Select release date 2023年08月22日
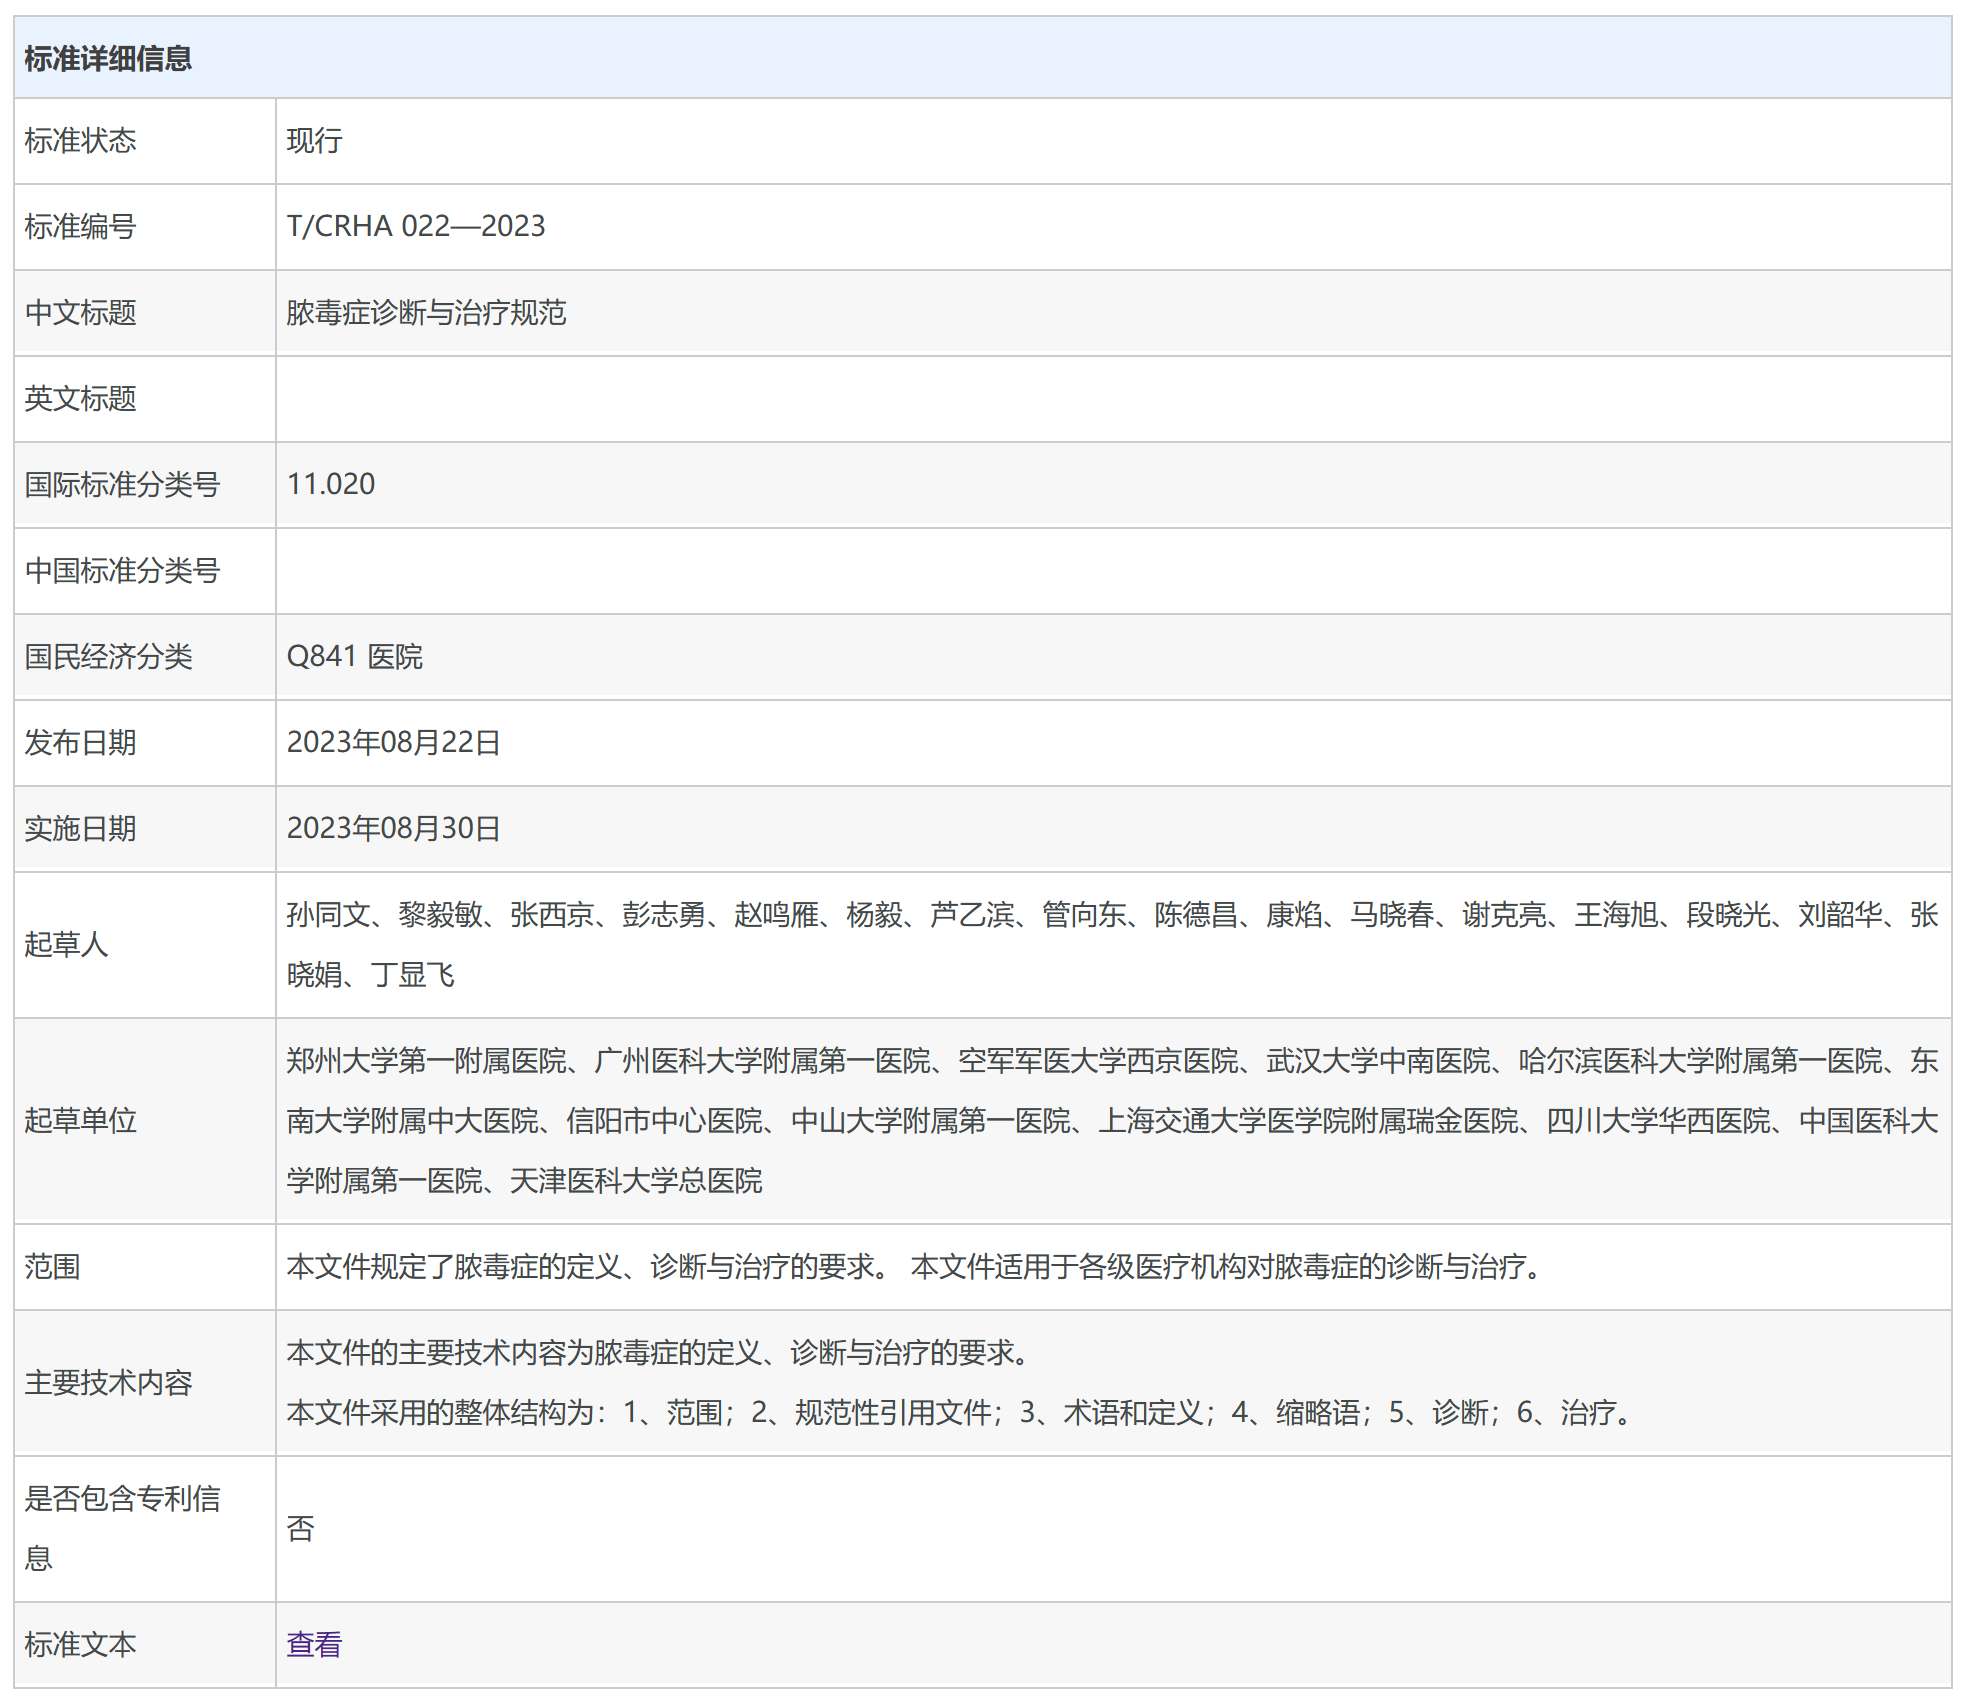Screen dimensions: 1968x1701 (x=393, y=742)
